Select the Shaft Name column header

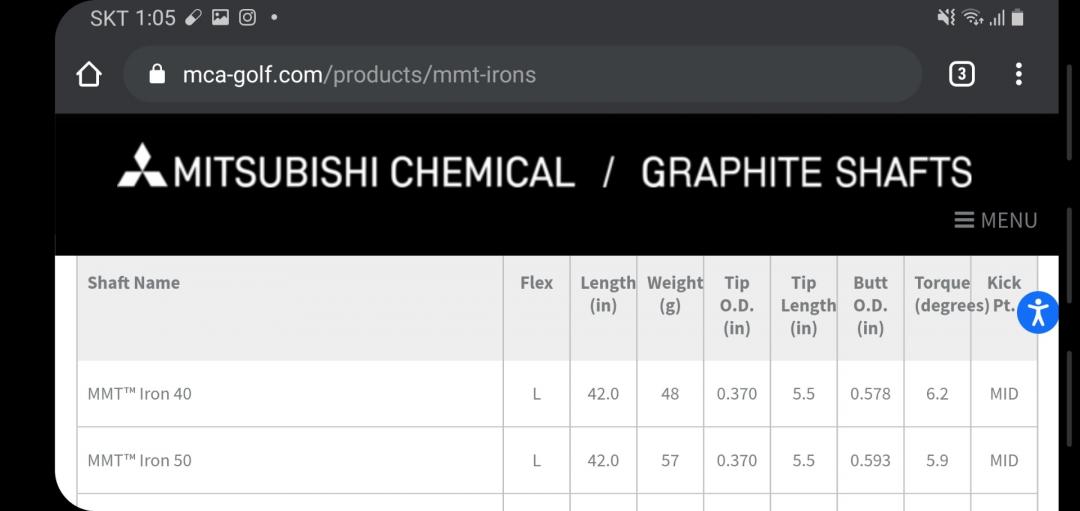tap(134, 283)
